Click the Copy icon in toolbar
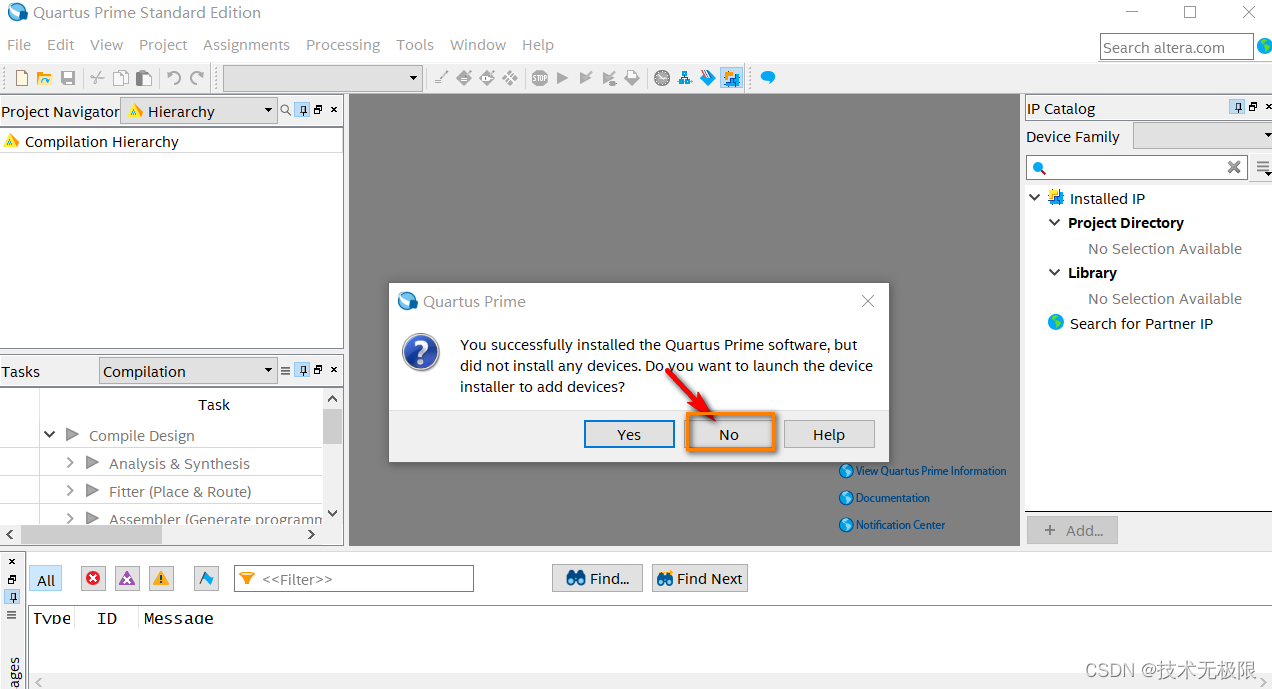 121,78
